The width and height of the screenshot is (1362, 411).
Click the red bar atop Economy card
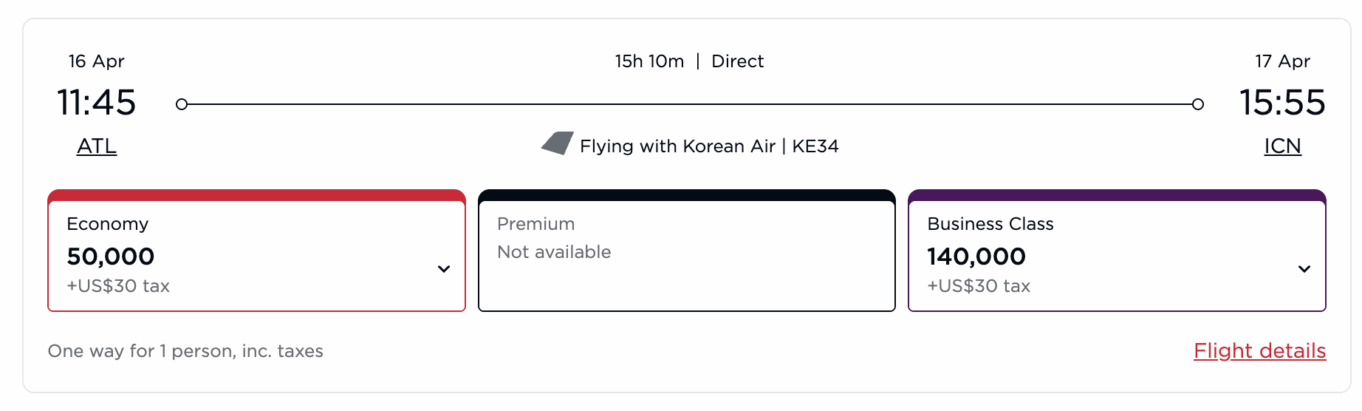pos(256,195)
